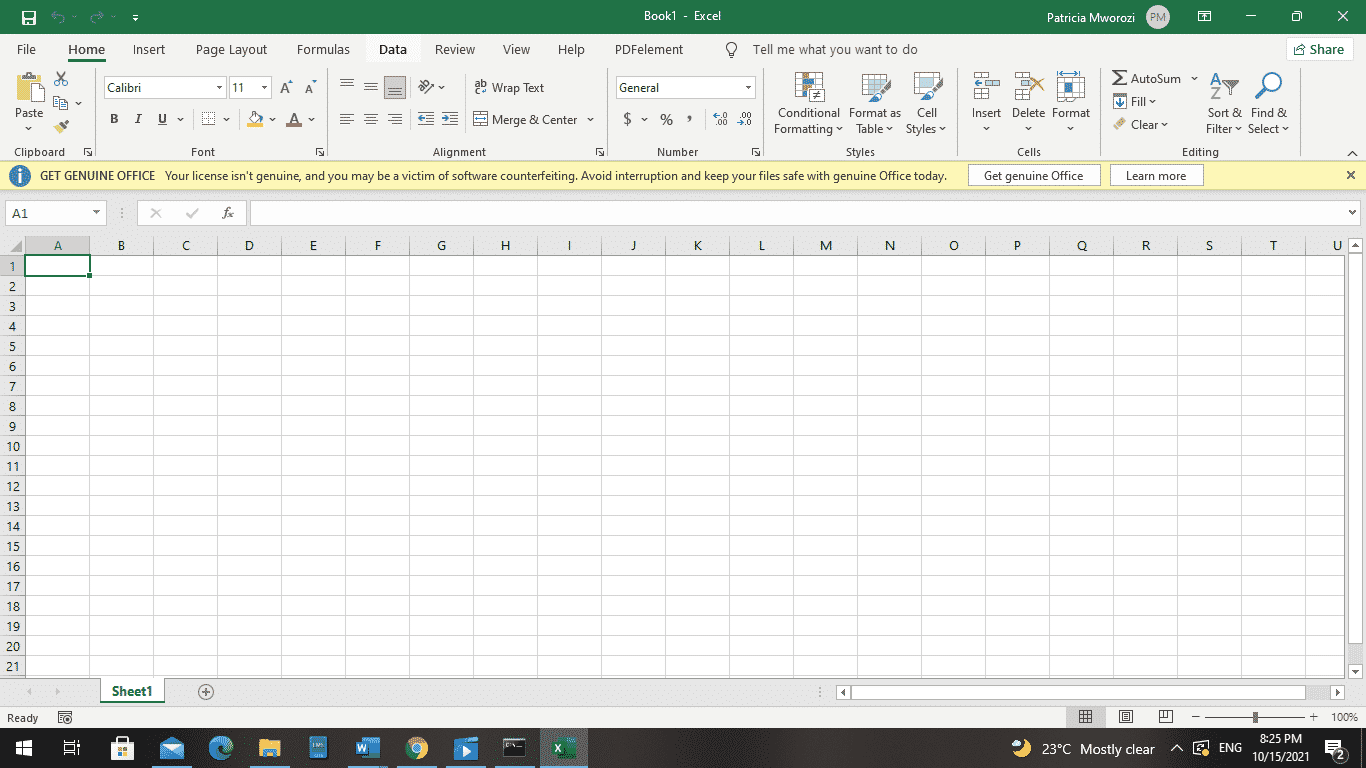Click the Increase Decimal icon
Viewport: 1366px width, 768px height.
point(720,119)
